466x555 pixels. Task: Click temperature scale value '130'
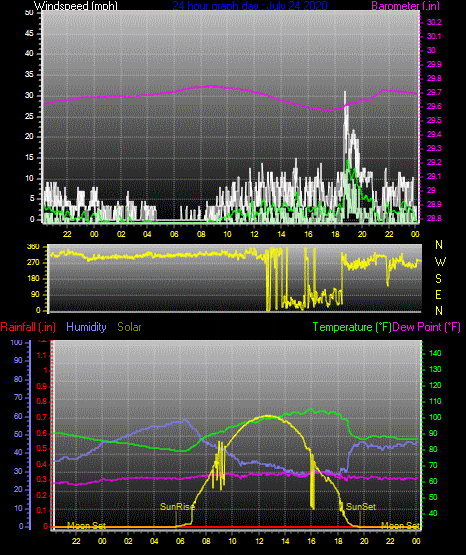435,369
